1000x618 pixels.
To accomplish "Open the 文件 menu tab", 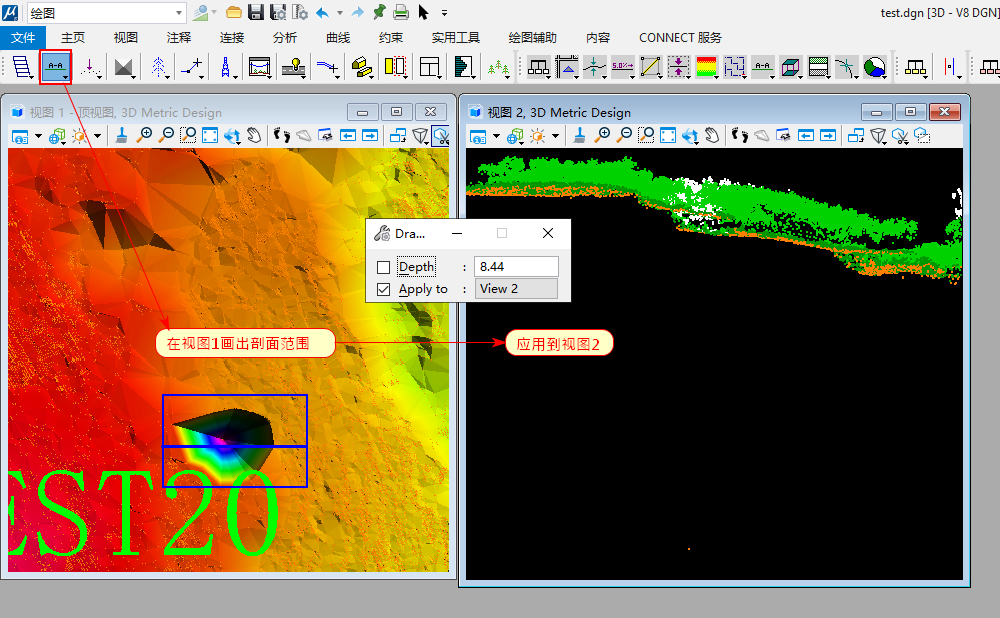I will [22, 38].
